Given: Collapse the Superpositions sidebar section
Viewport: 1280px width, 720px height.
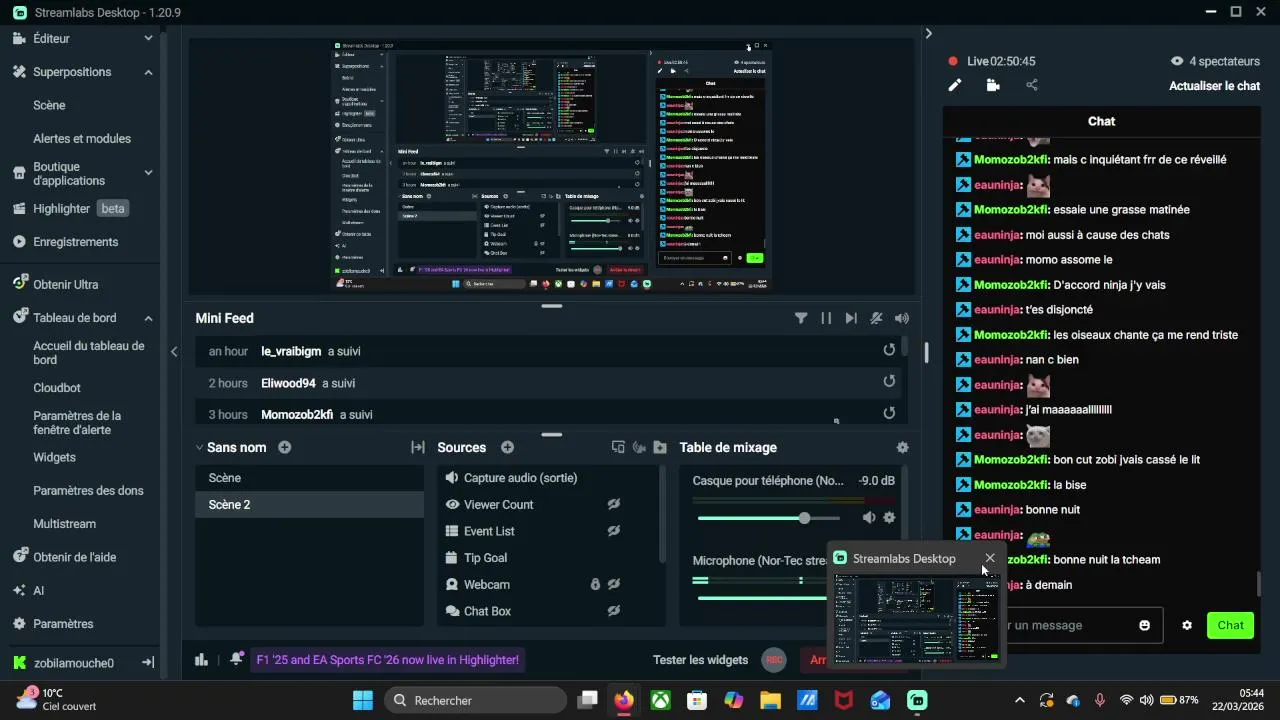Looking at the screenshot, I should 148,72.
